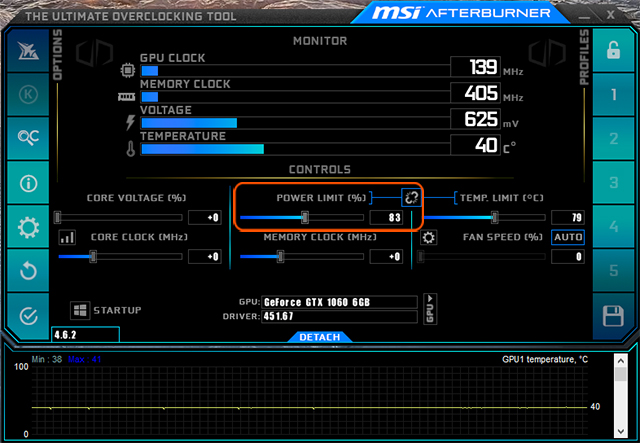This screenshot has height=443, width=640.
Task: Open the information (i) panel
Action: pos(28,183)
